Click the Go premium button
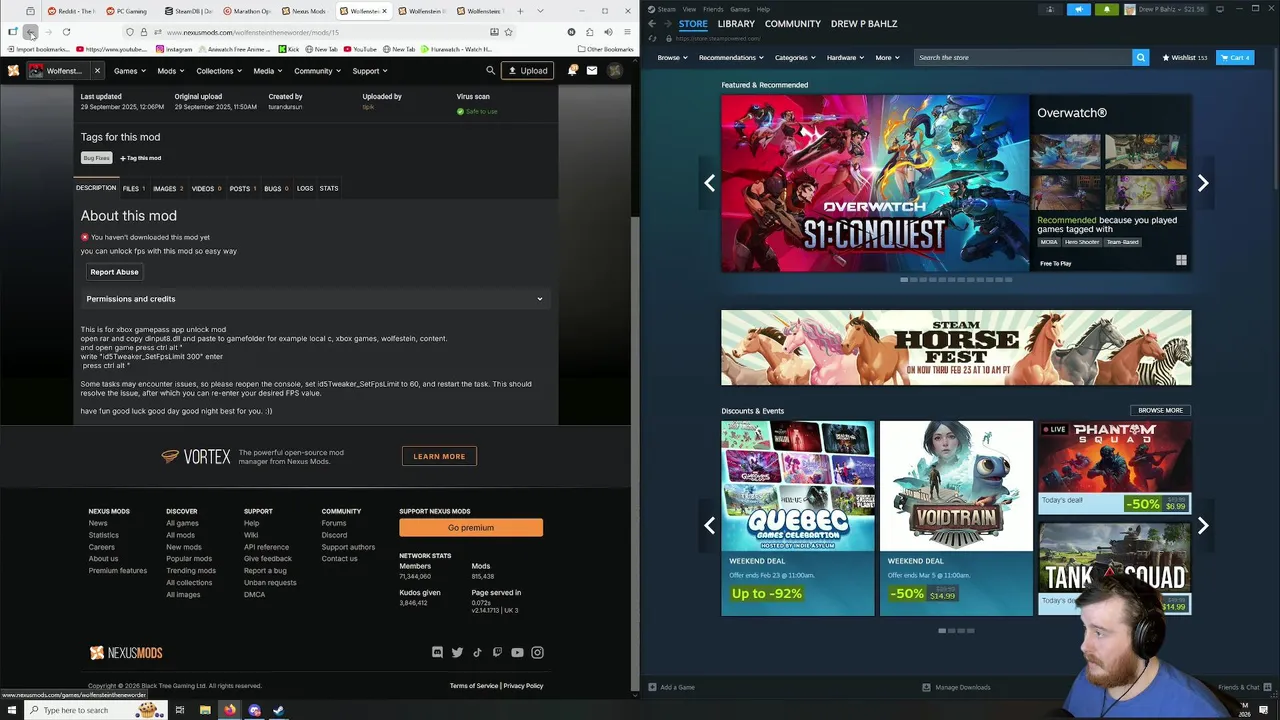 point(471,527)
